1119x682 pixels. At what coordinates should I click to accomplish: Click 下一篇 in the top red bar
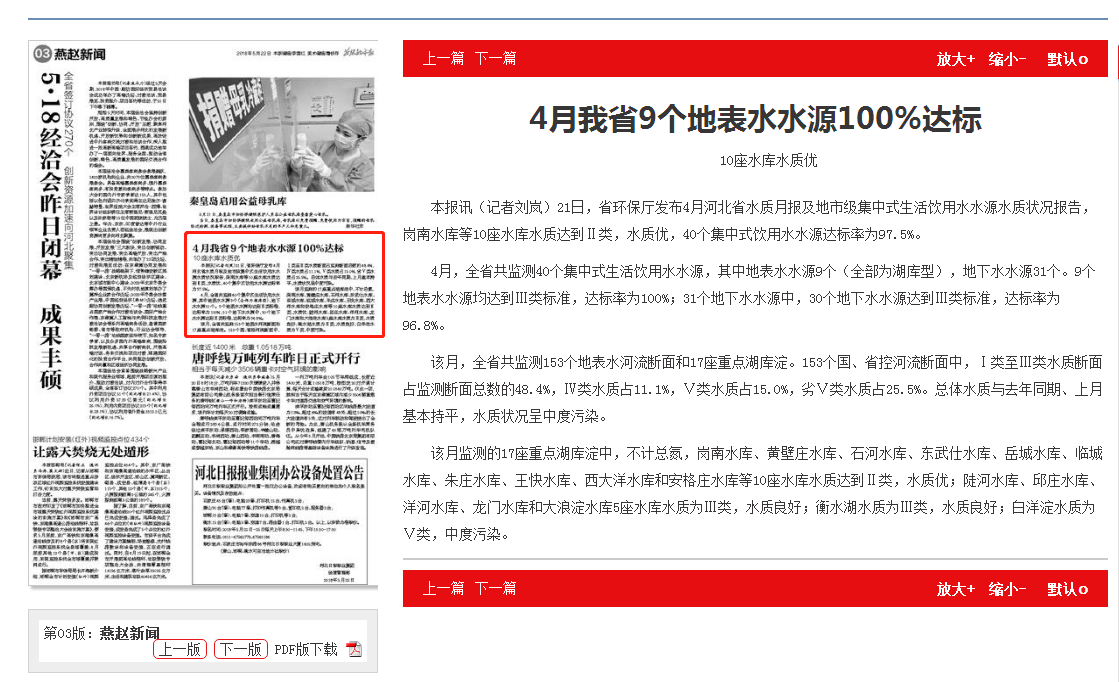click(x=495, y=58)
